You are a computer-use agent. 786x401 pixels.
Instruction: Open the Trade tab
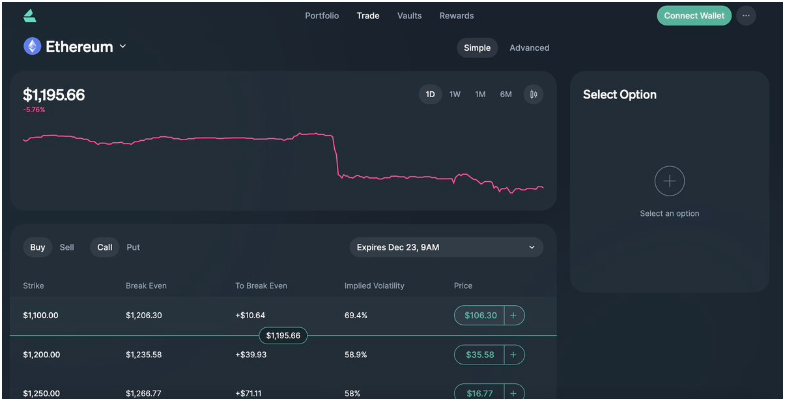pyautogui.click(x=368, y=16)
